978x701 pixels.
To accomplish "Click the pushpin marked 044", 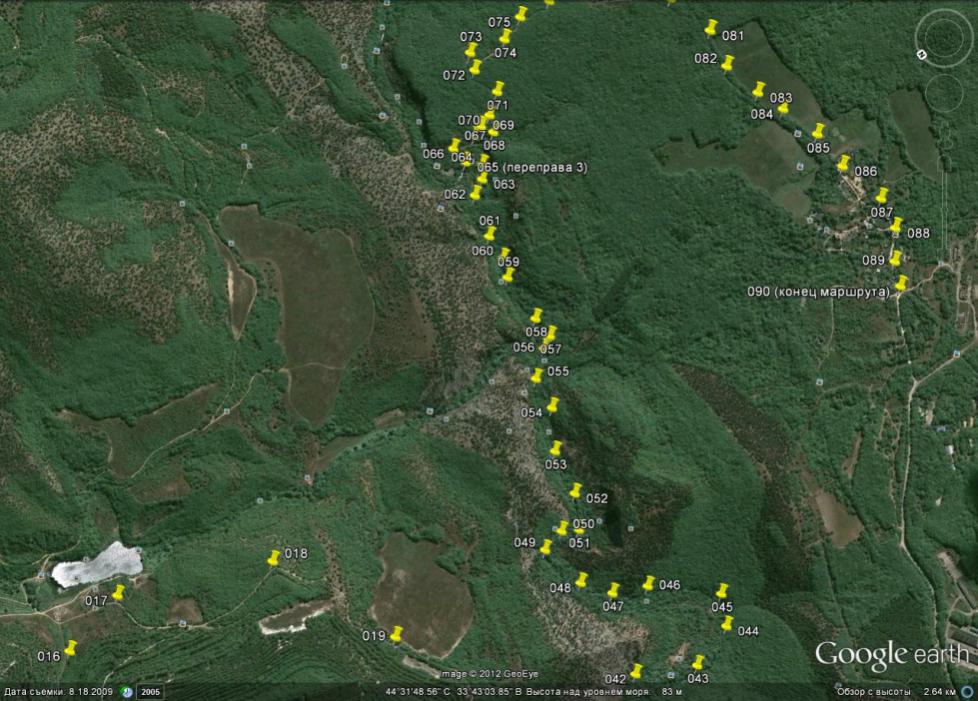I will (x=727, y=624).
